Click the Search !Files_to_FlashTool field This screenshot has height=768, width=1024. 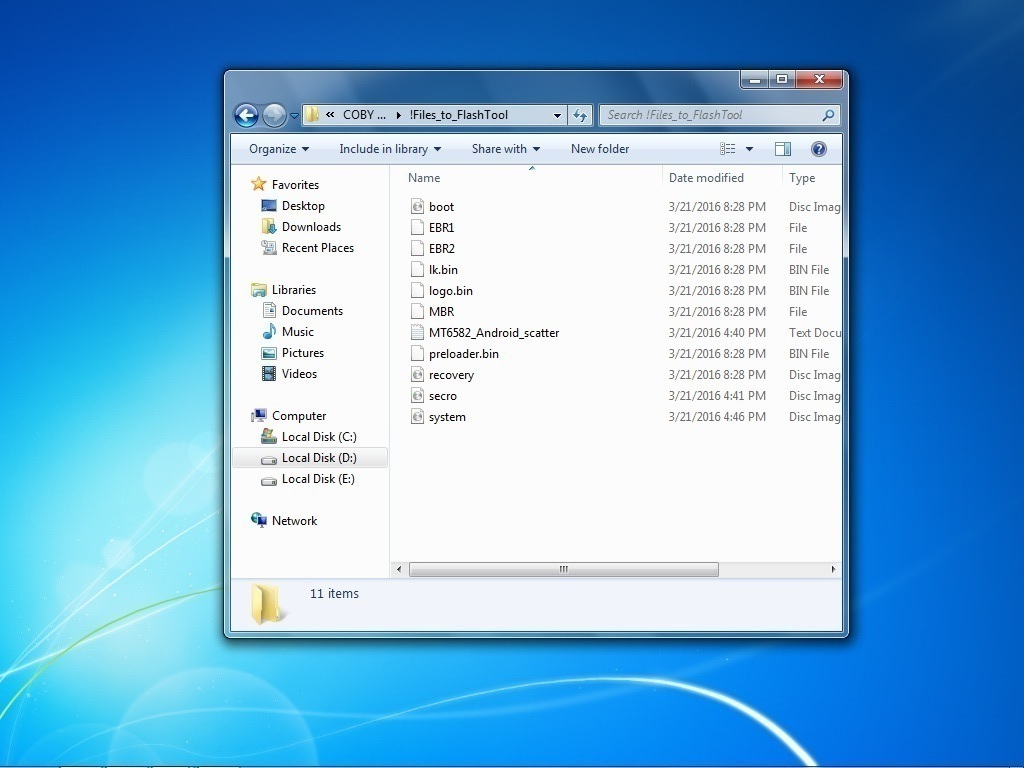(x=719, y=115)
